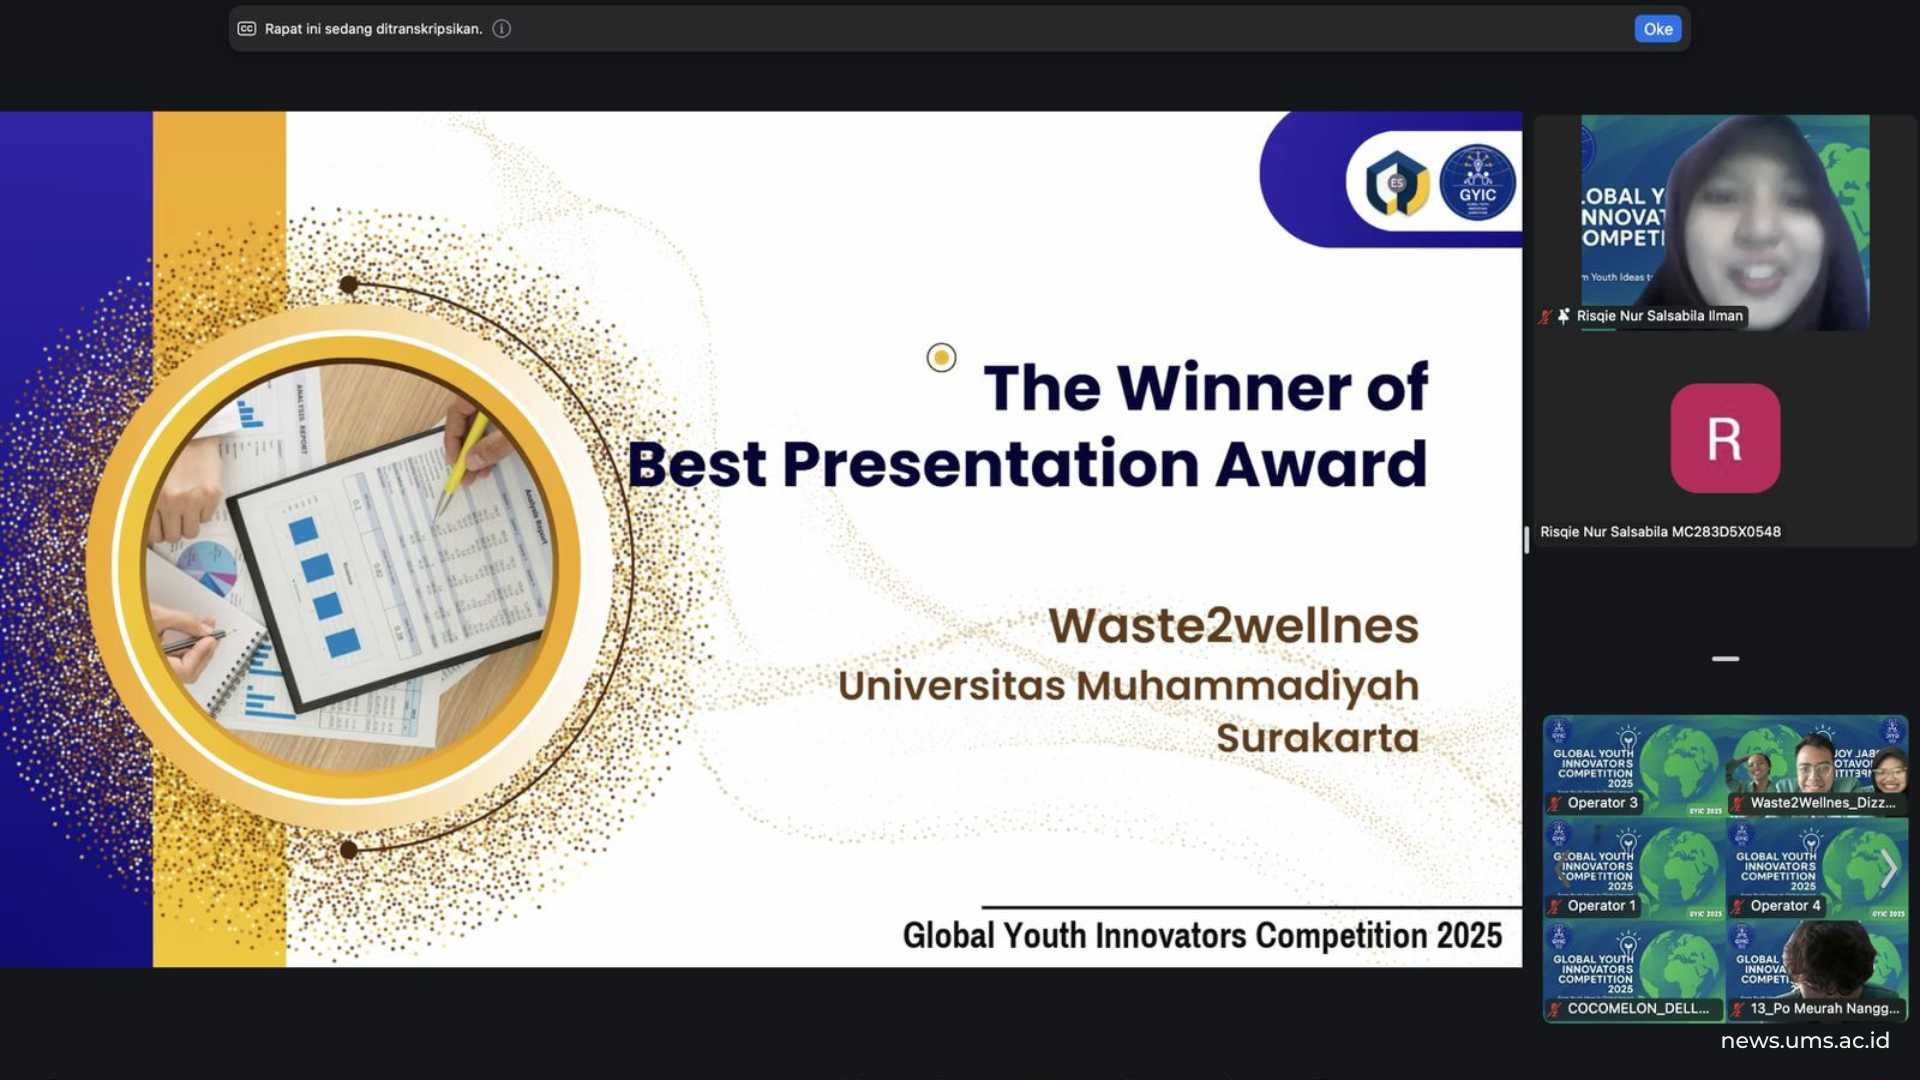Select Operator 4 video thumbnail
The width and height of the screenshot is (1920, 1080).
click(1817, 869)
